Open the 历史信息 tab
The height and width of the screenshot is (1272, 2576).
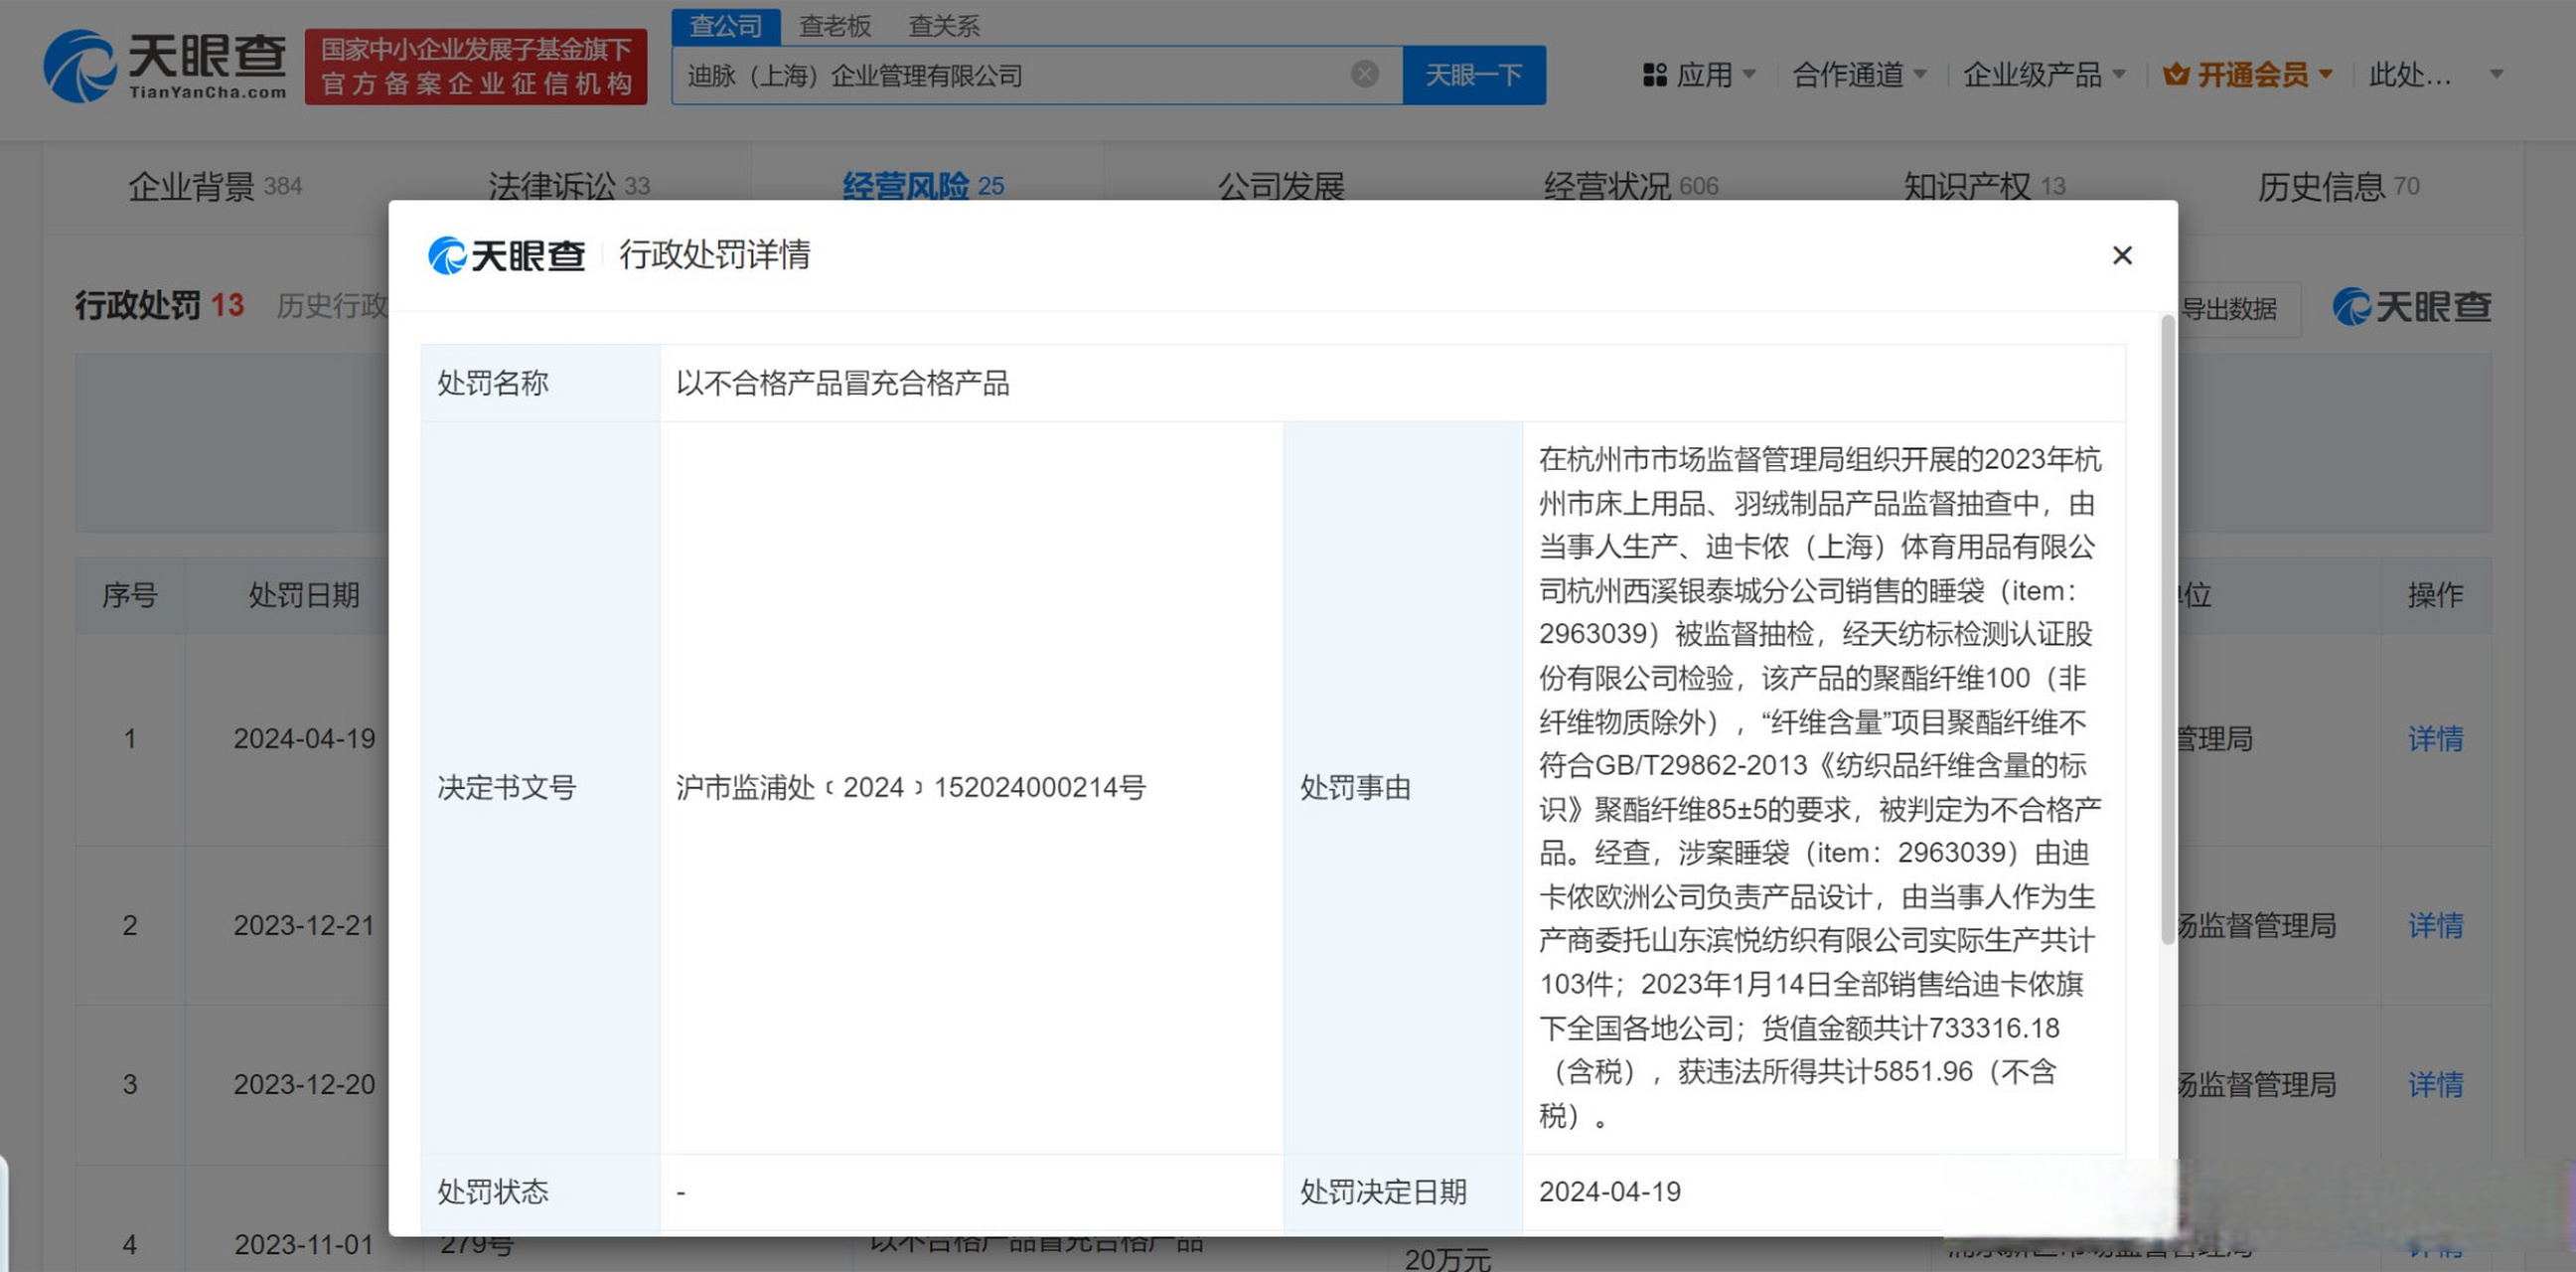[x=2338, y=186]
